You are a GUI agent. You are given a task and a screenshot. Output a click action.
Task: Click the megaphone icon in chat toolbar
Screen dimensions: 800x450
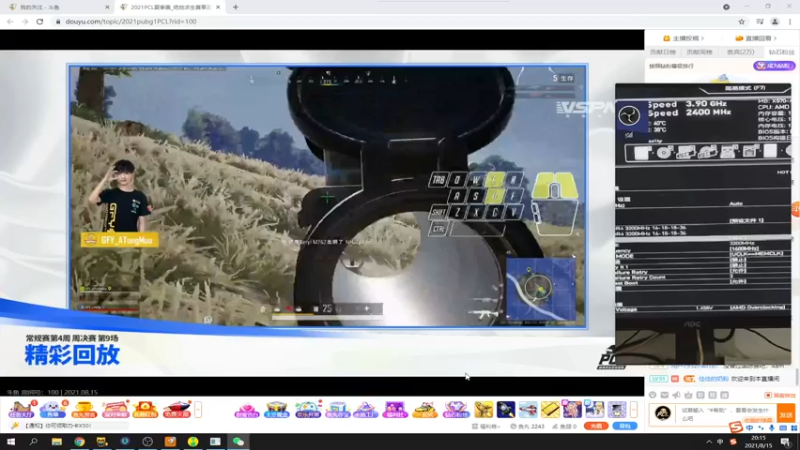(676, 395)
